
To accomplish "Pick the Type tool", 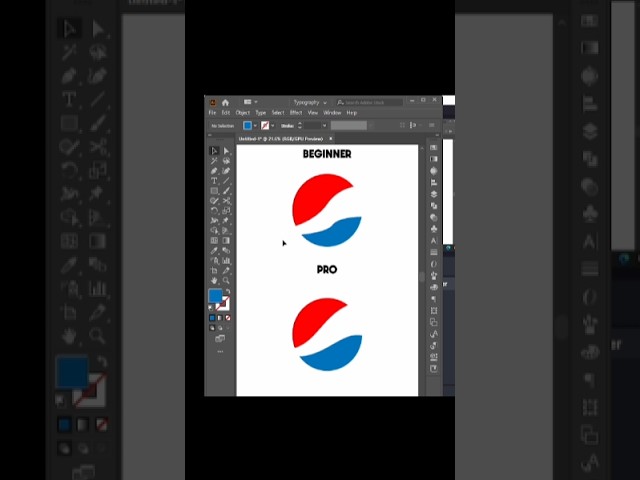I will point(214,181).
